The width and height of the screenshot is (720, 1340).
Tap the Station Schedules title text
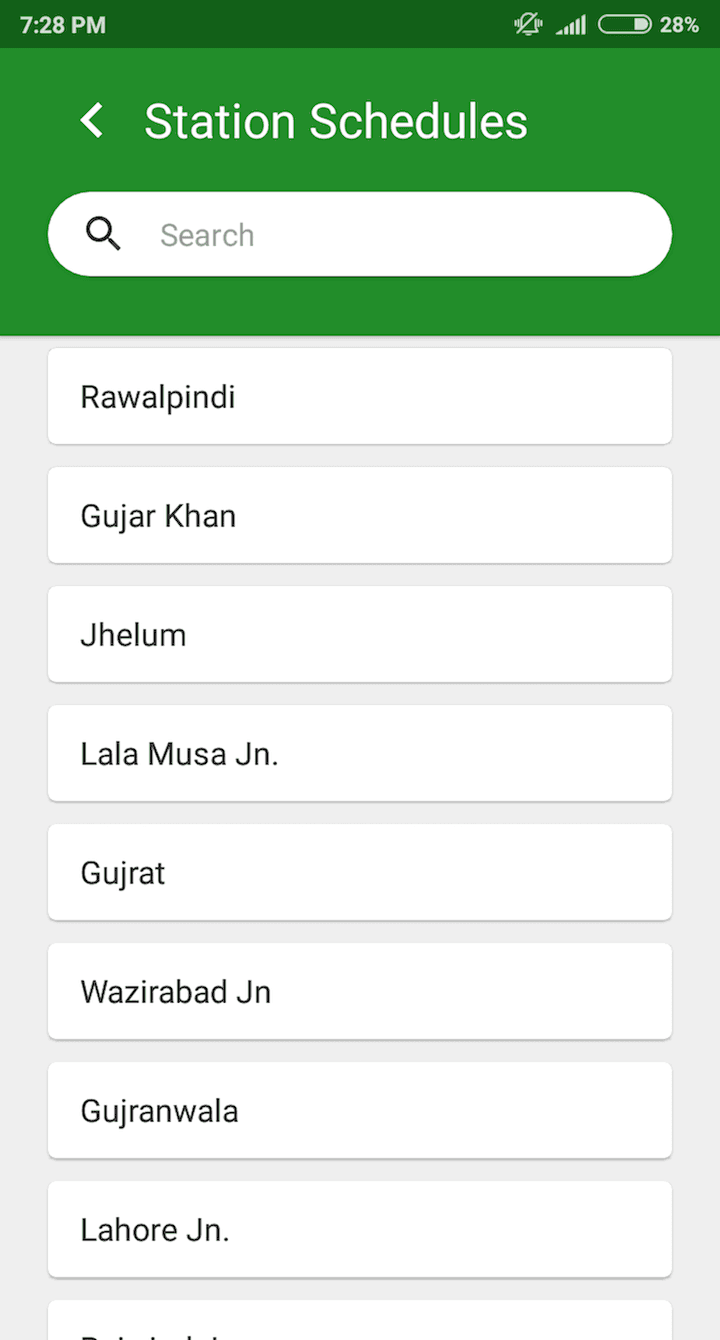coord(336,121)
